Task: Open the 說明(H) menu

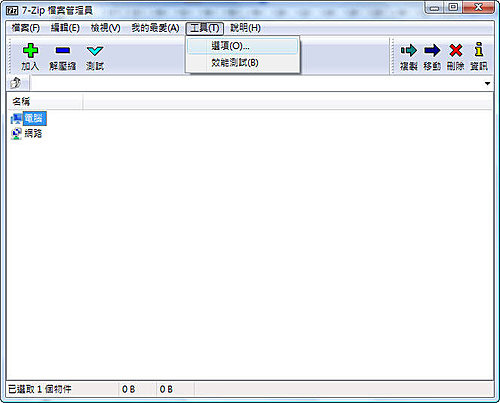Action: 246,28
